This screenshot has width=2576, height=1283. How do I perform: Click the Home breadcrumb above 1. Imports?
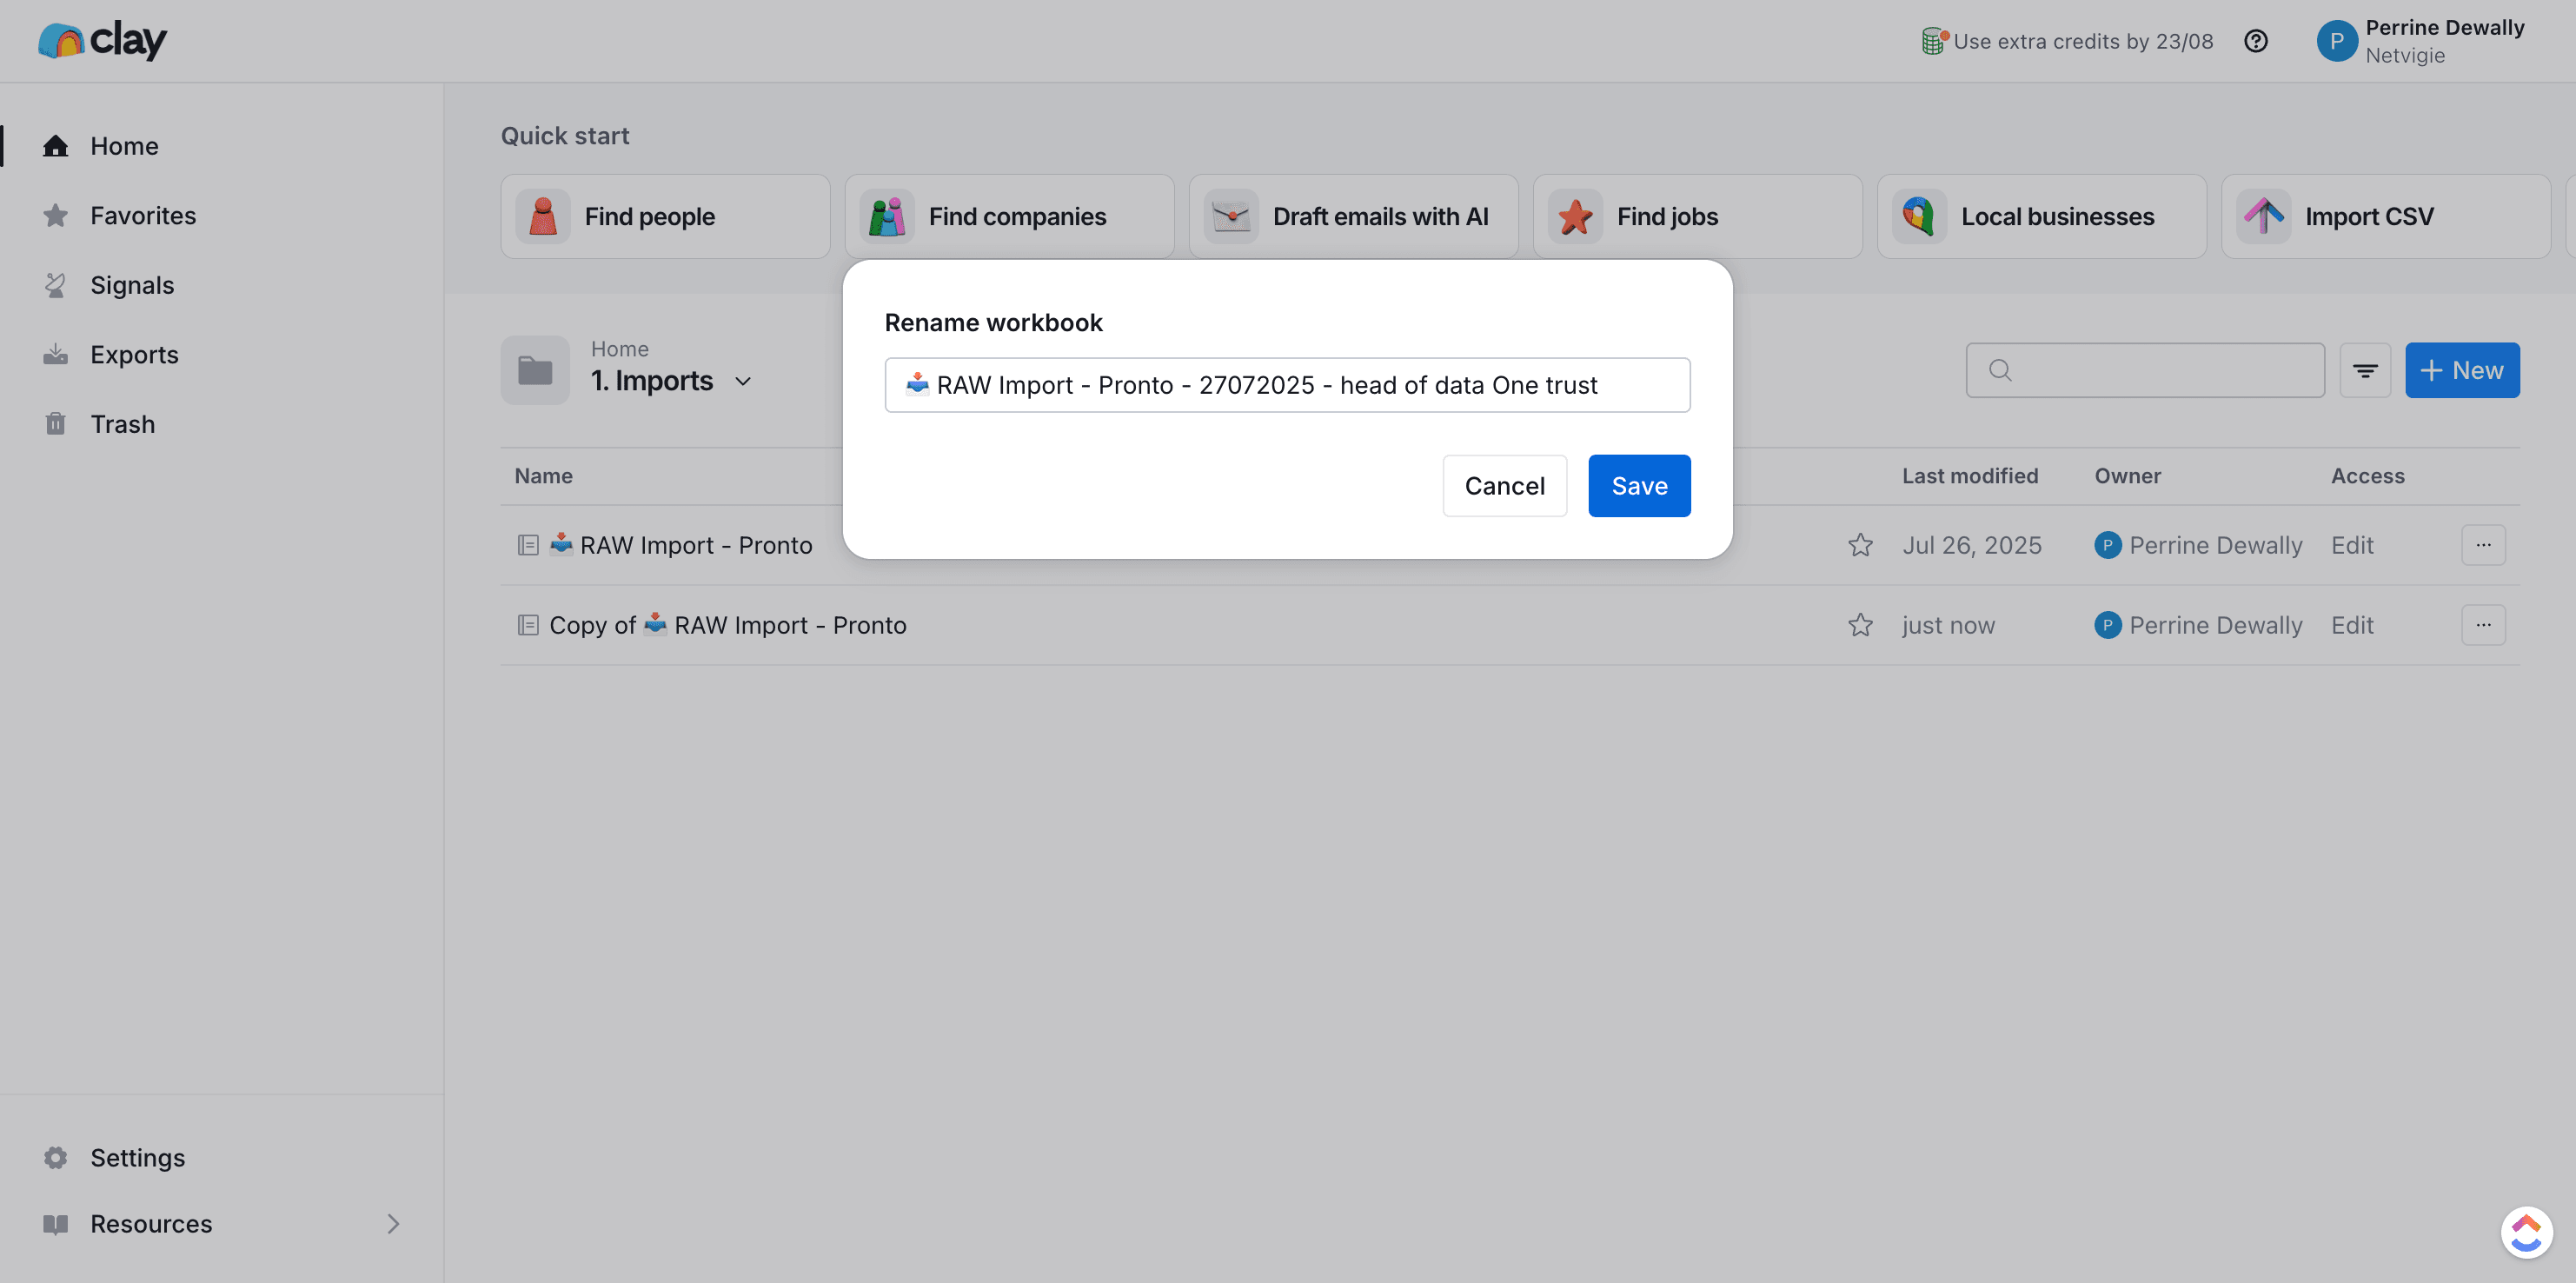619,349
